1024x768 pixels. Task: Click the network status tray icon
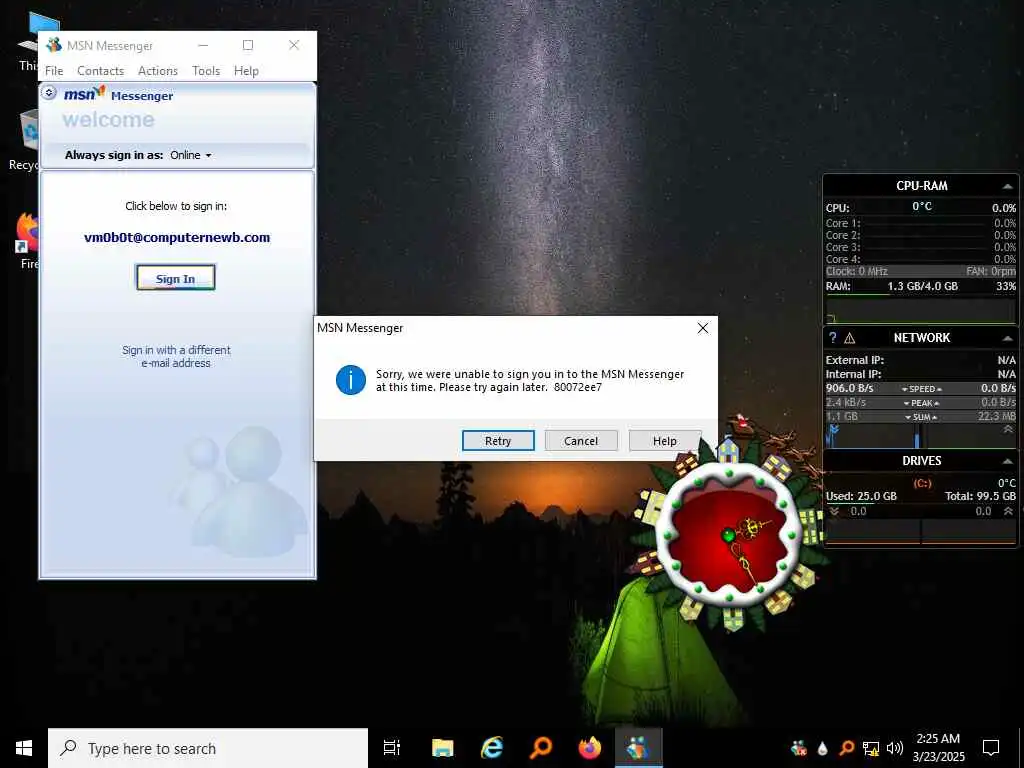(871, 748)
